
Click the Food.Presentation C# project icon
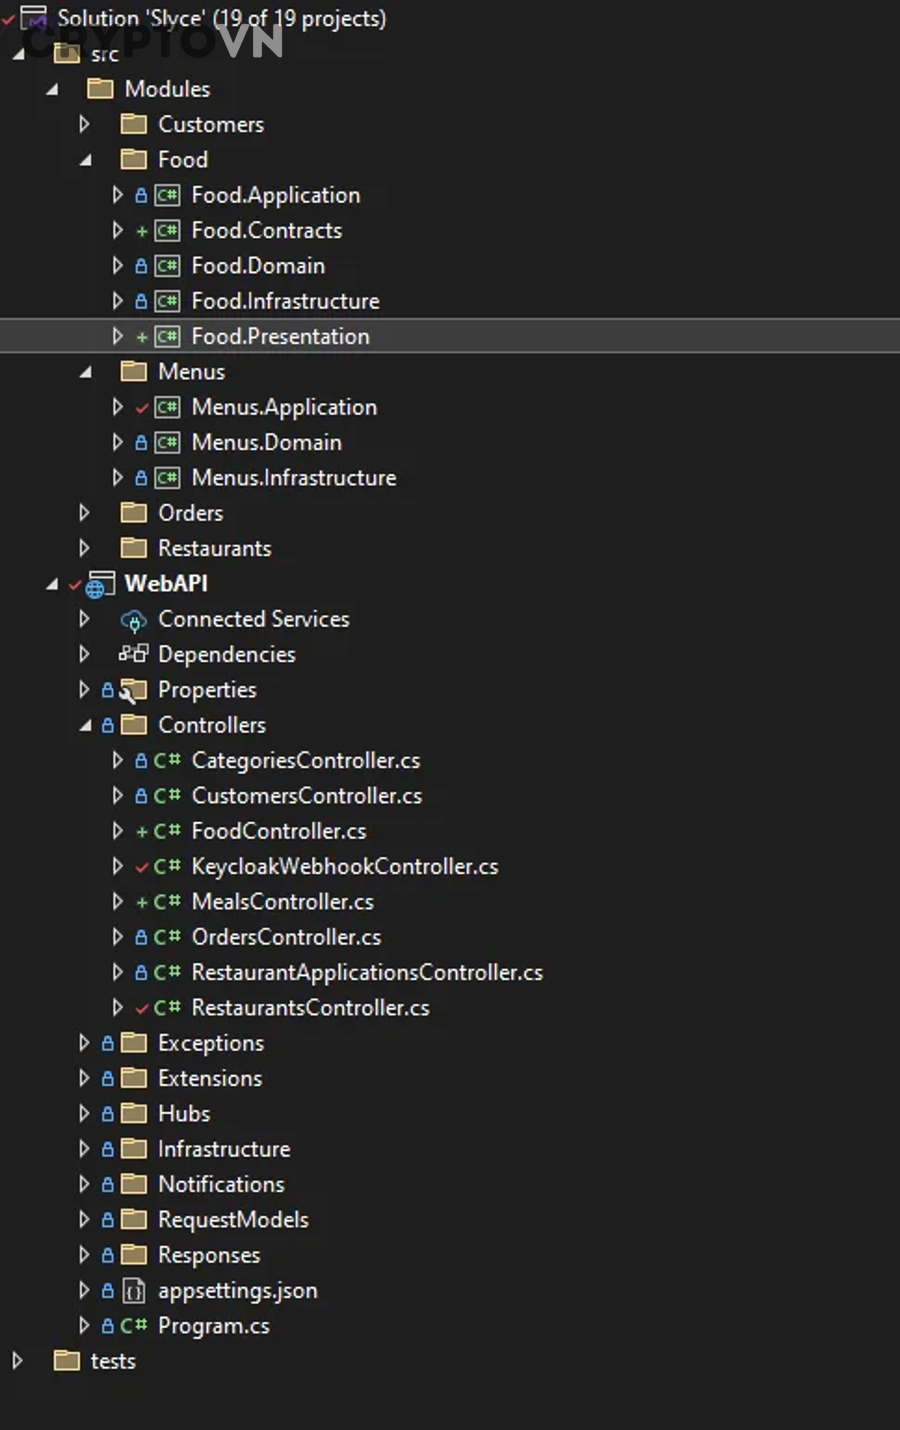click(167, 336)
